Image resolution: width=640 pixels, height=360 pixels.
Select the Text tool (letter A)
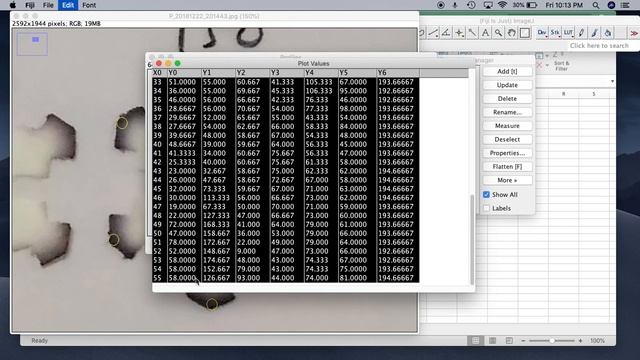click(x=485, y=33)
